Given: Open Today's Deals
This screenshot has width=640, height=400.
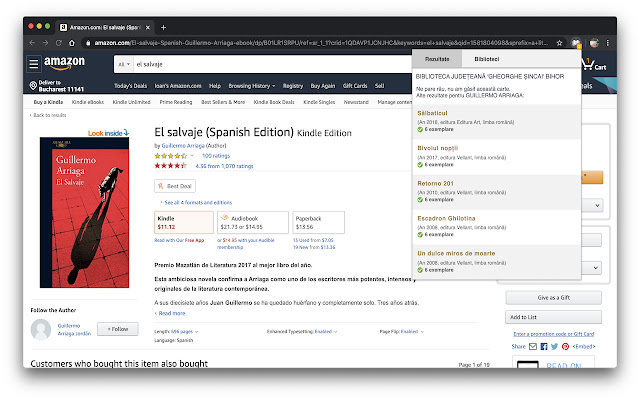Looking at the screenshot, I should (130, 86).
